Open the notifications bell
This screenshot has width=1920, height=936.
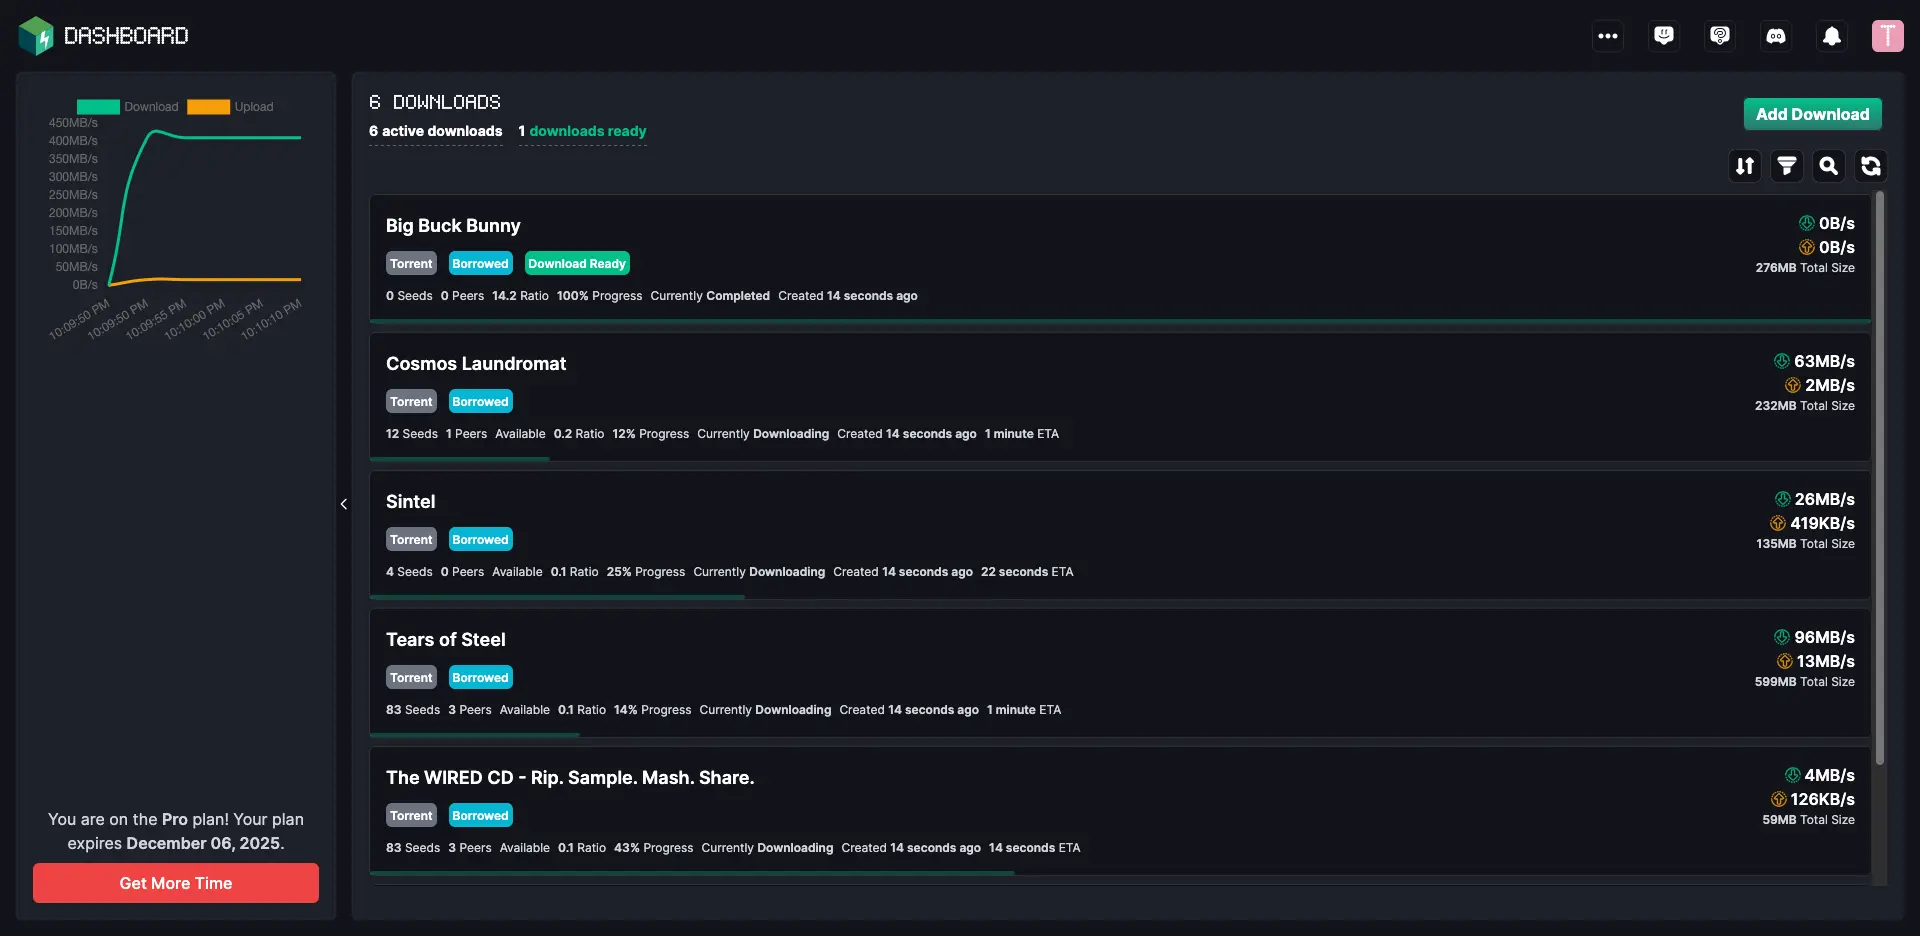tap(1832, 36)
